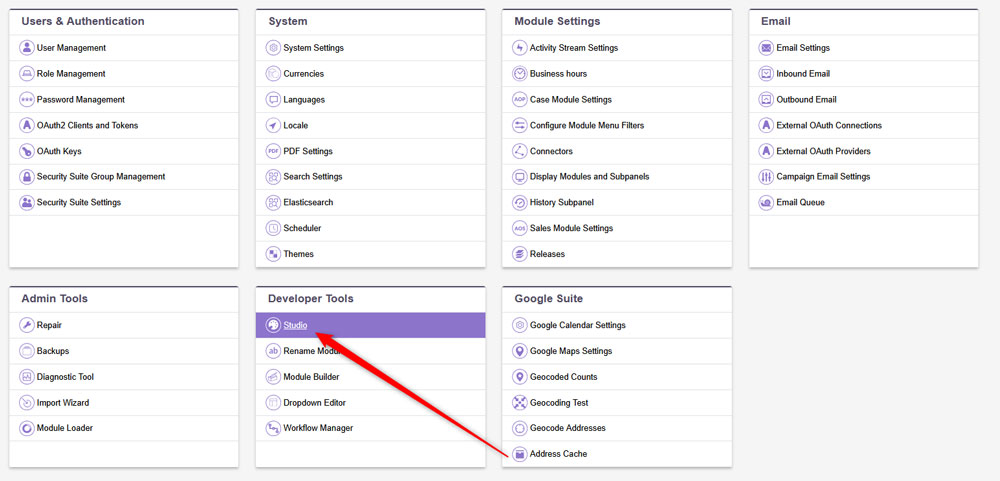Click the Email panel heading

(x=776, y=21)
